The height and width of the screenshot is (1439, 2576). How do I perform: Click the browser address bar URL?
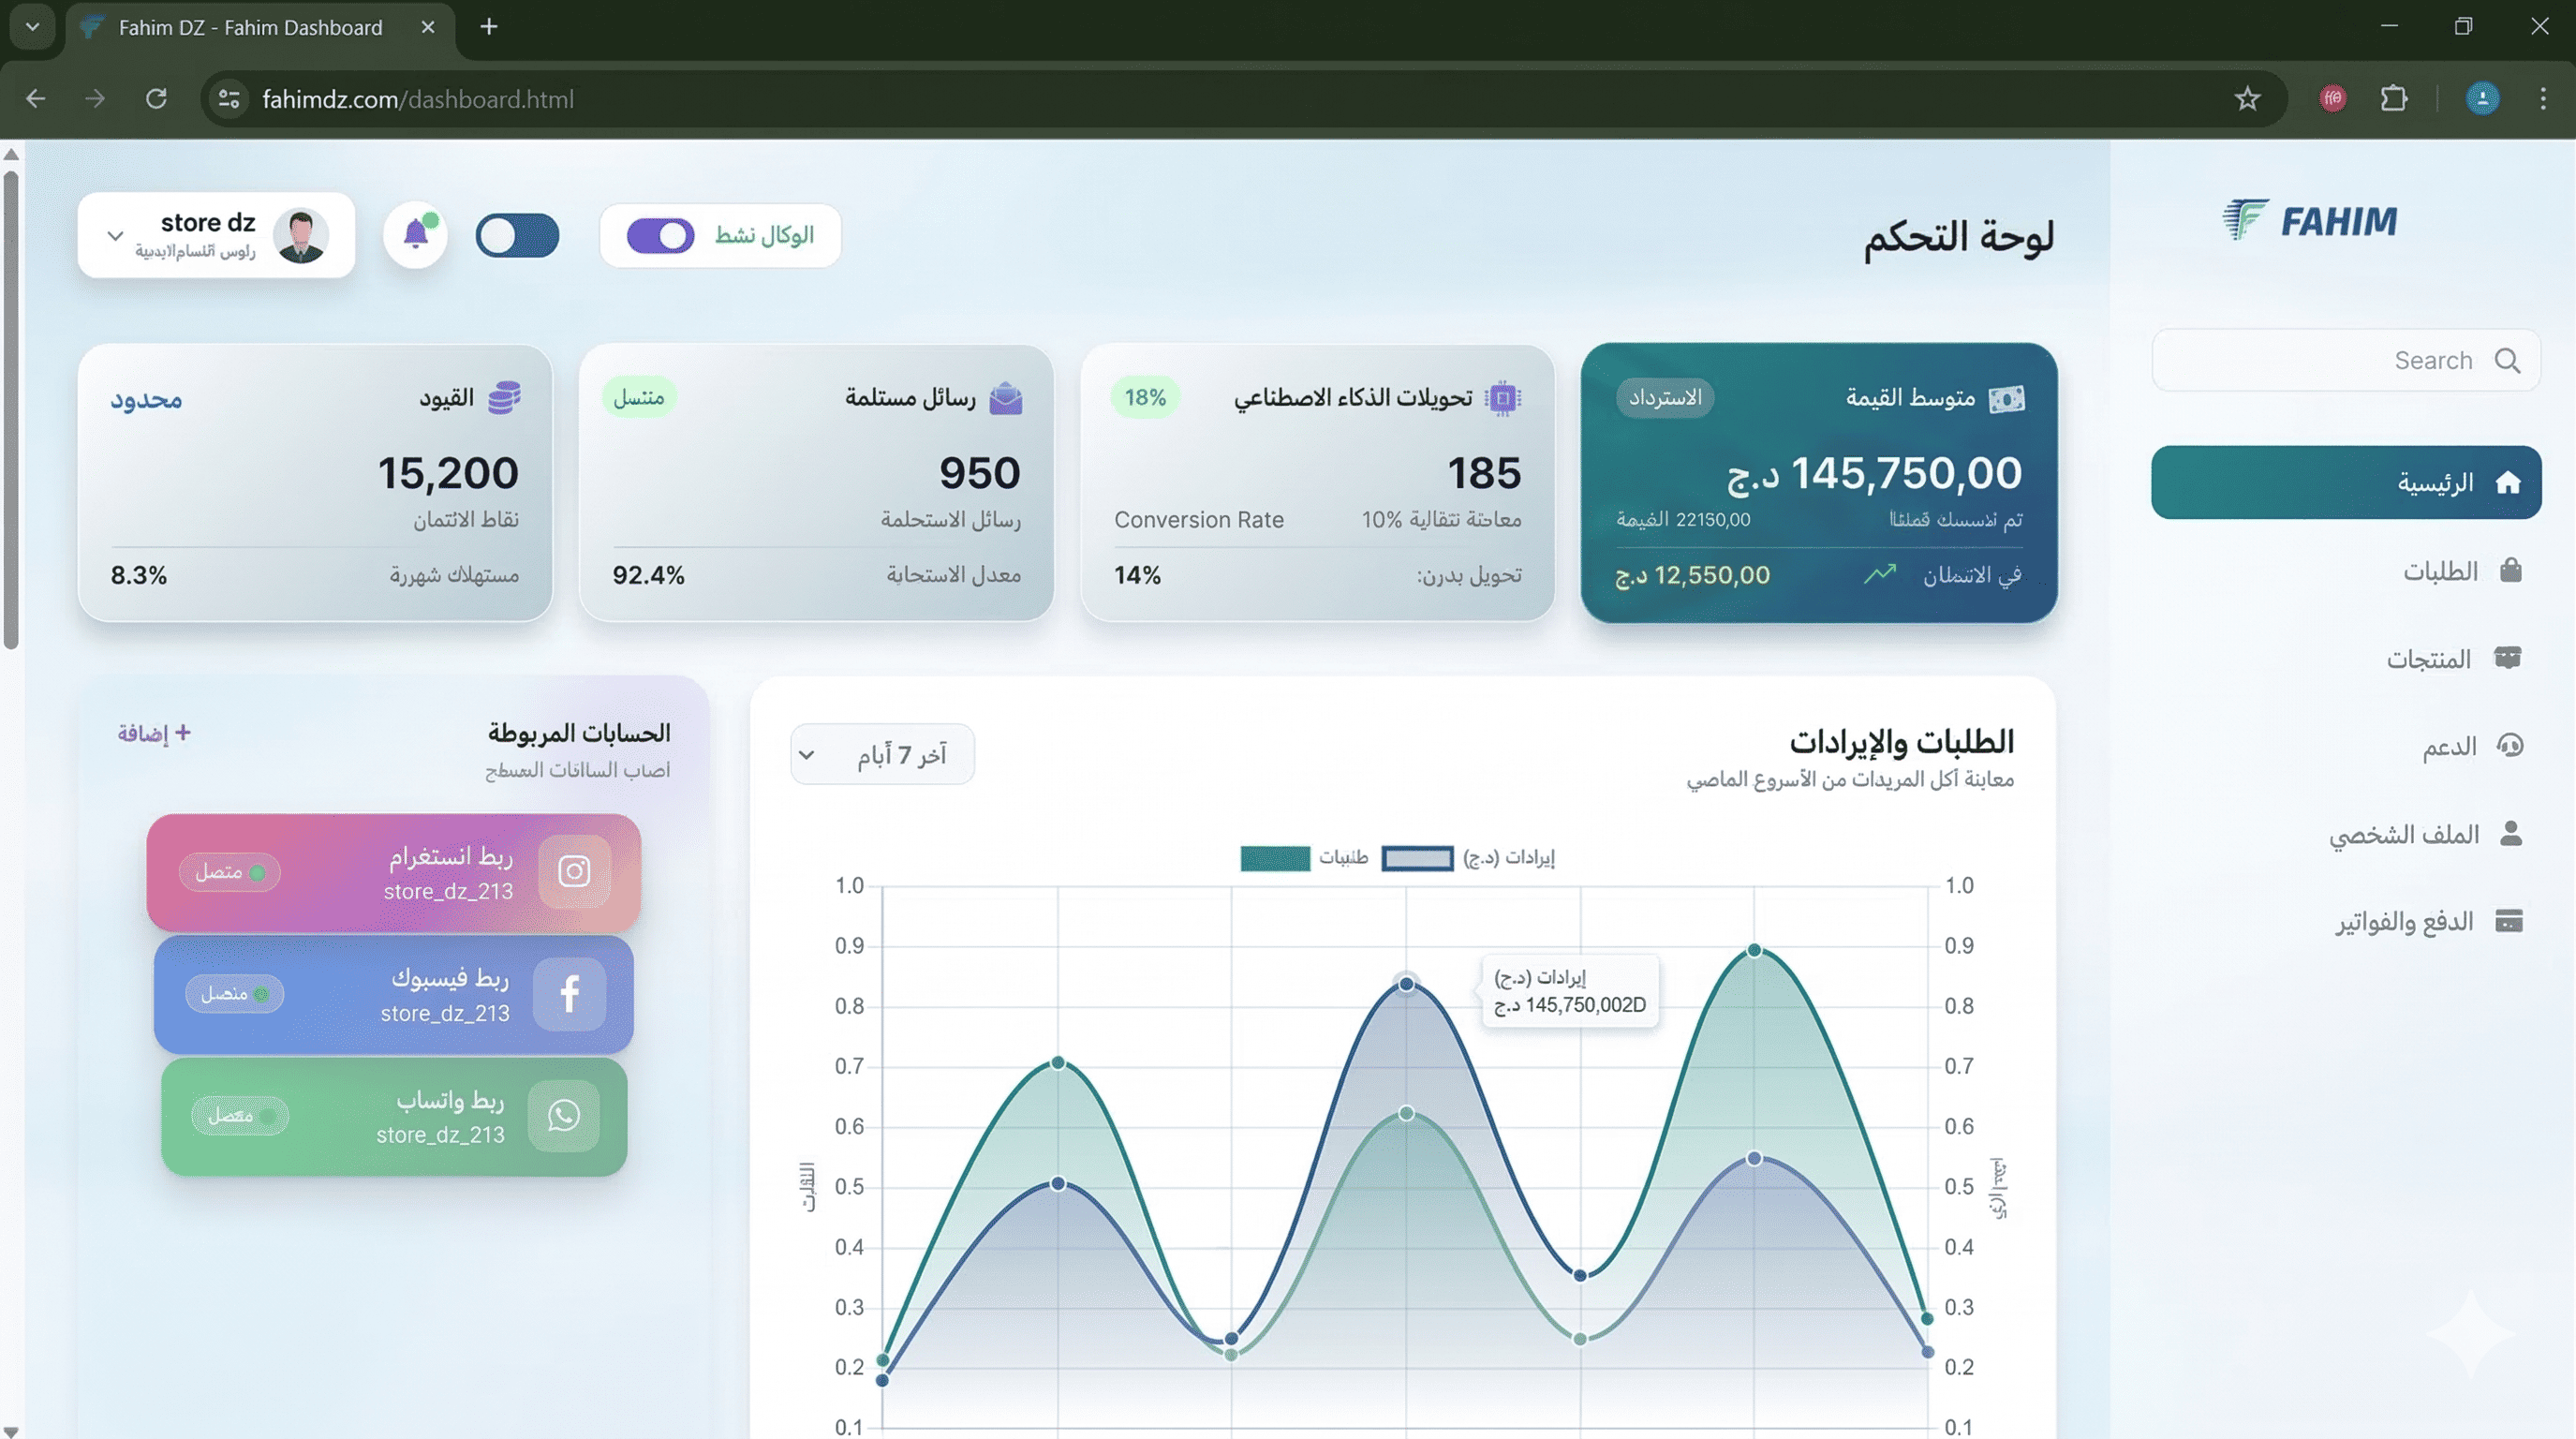(418, 99)
